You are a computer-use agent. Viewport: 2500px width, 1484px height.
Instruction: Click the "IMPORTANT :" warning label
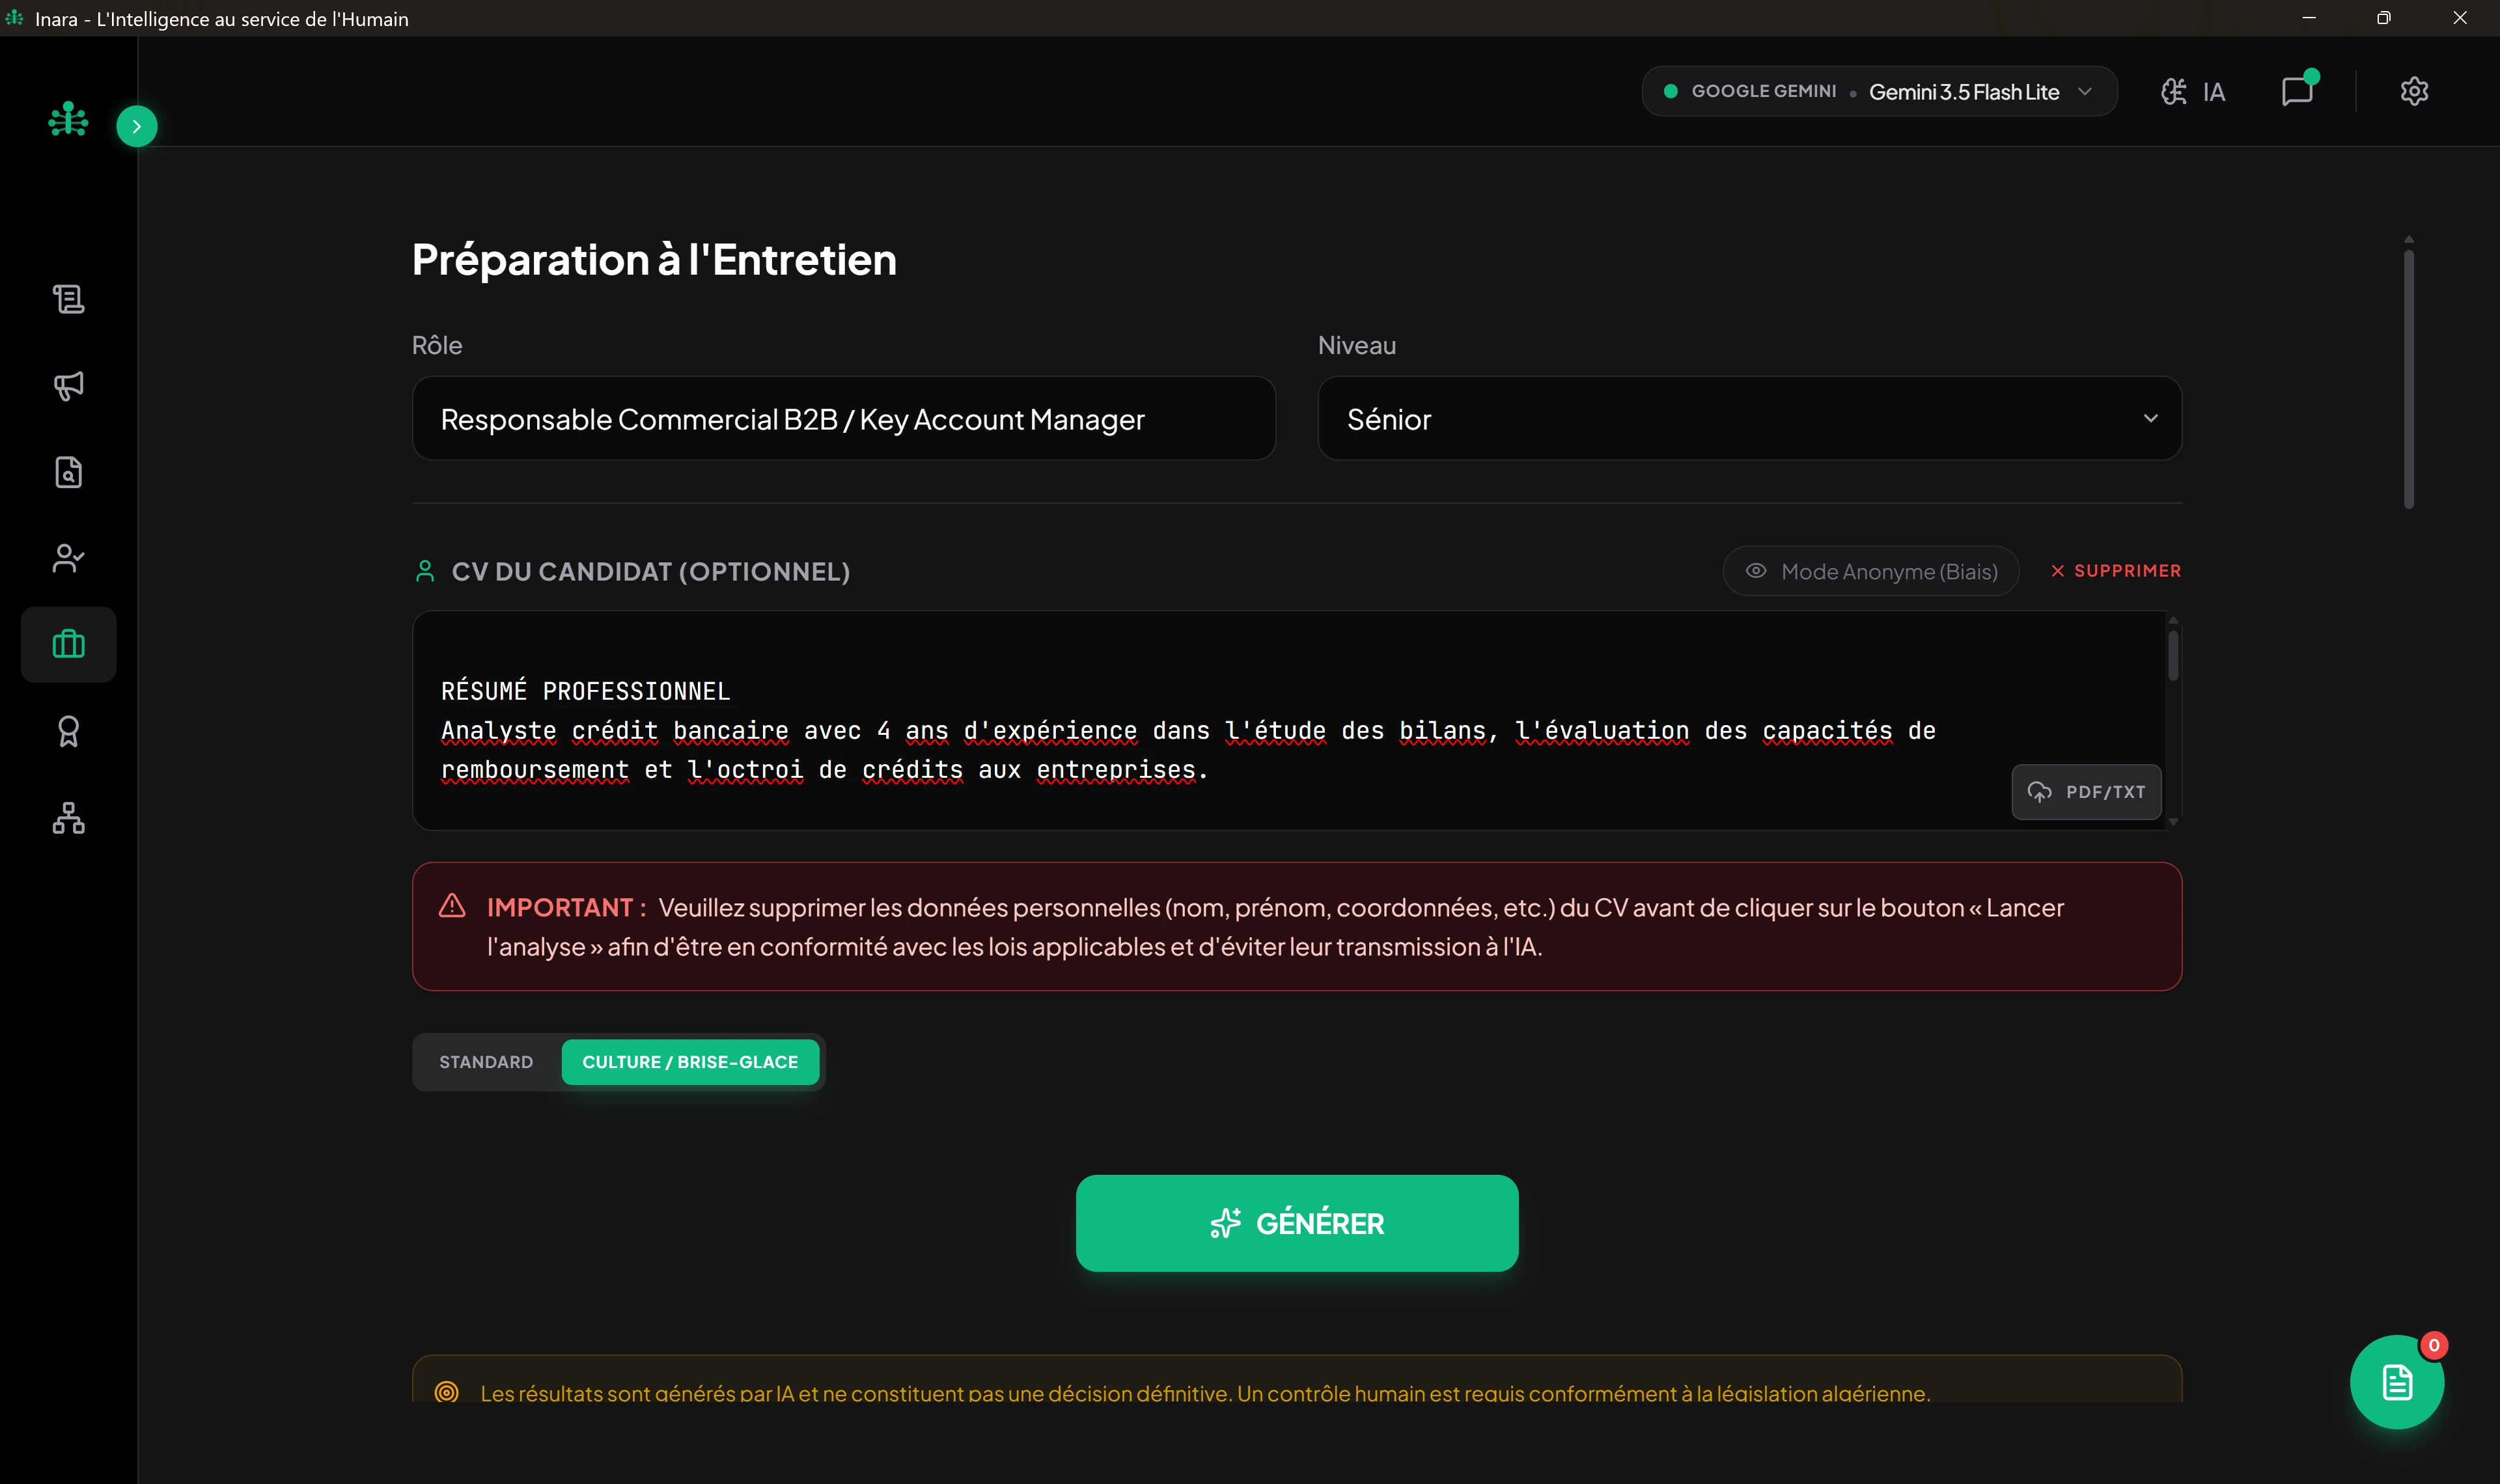tap(566, 908)
